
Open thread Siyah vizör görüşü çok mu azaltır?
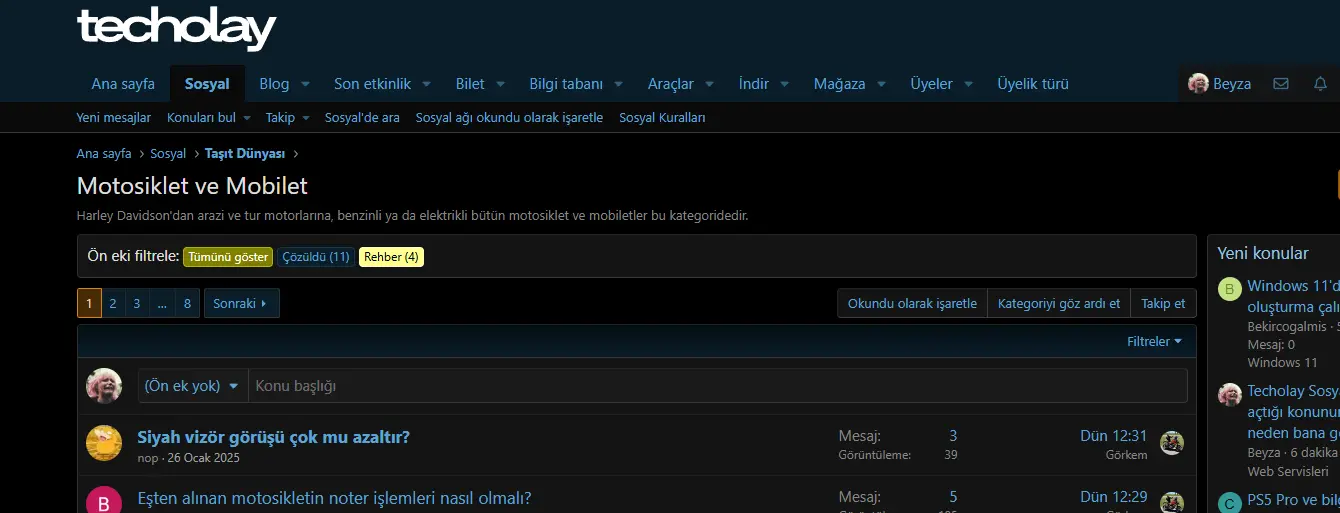(273, 437)
